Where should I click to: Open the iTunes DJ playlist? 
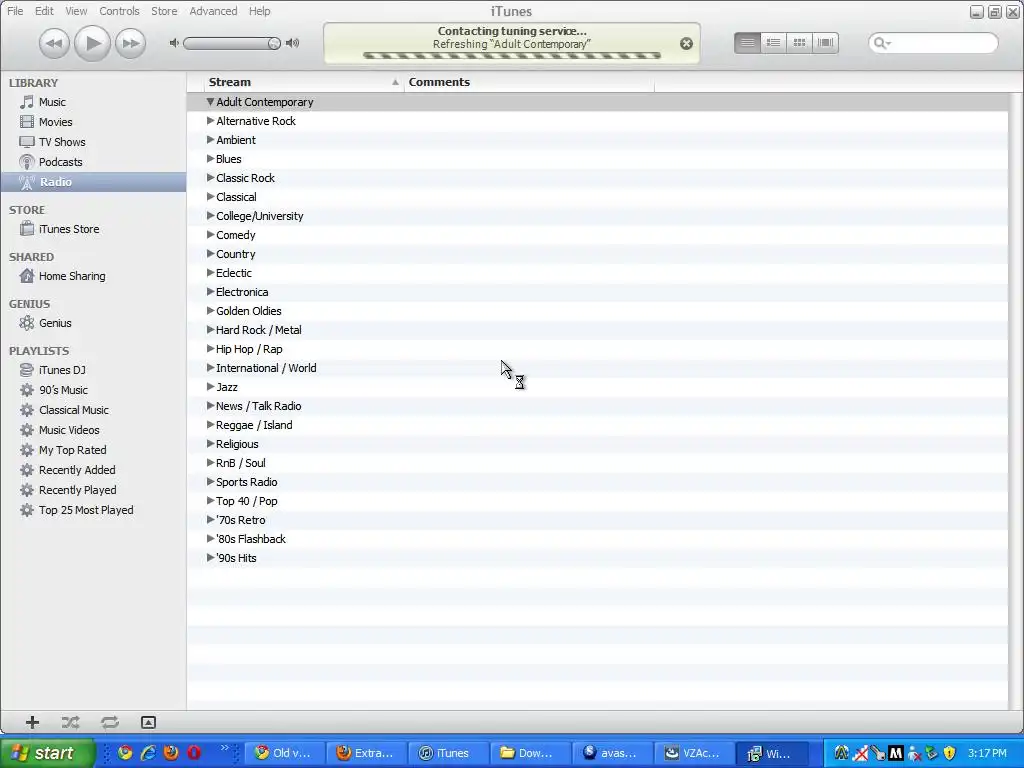tap(93, 370)
